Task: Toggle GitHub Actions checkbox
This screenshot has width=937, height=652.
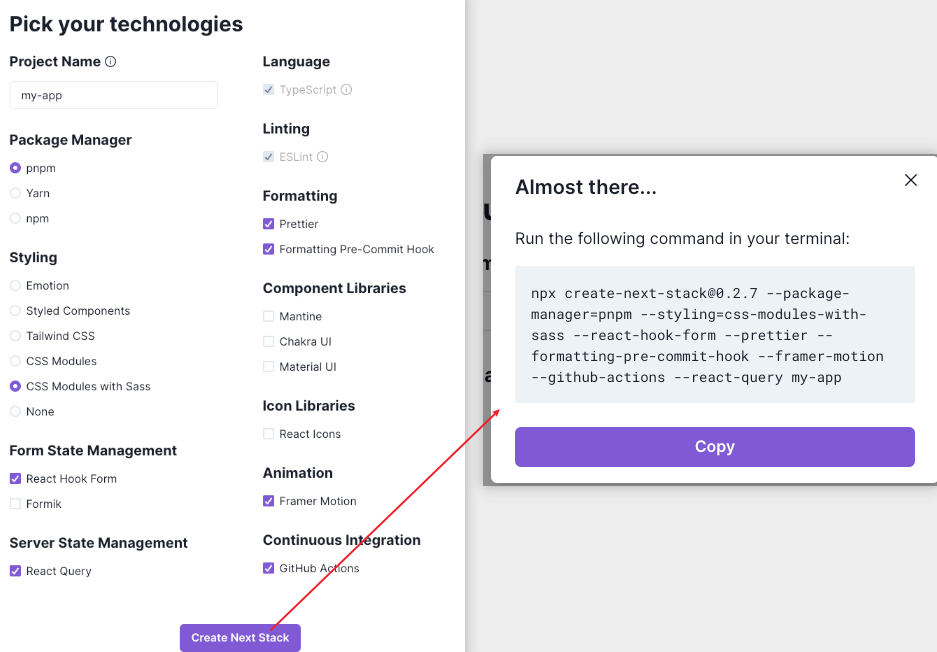Action: tap(268, 568)
